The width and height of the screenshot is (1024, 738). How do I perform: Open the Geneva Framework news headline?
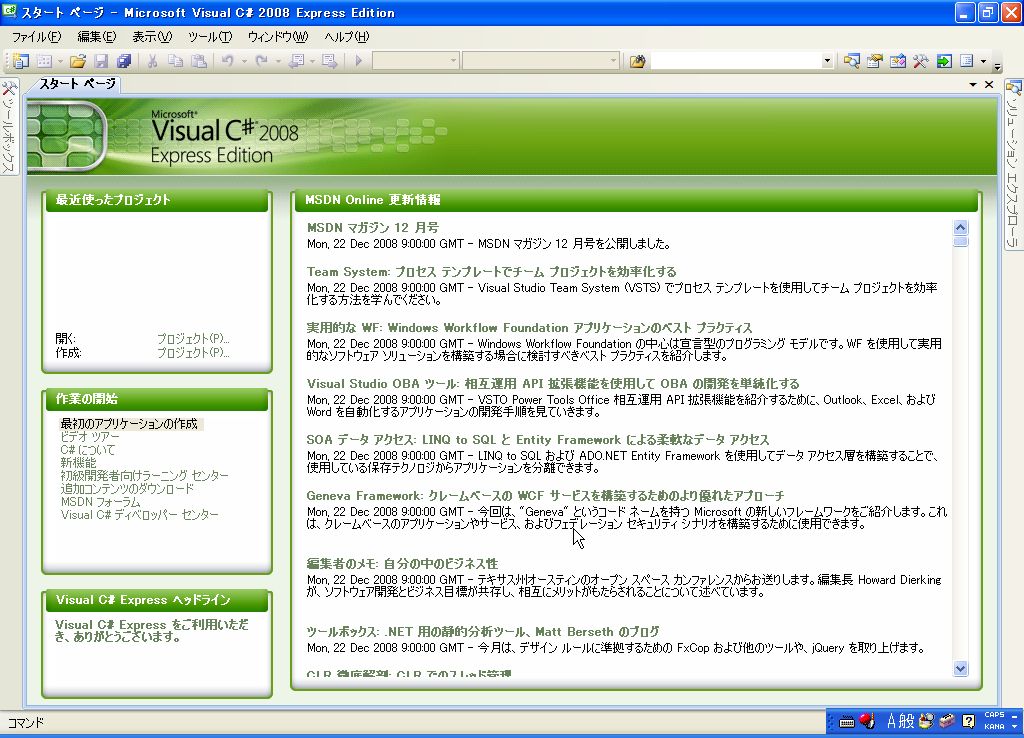pyautogui.click(x=545, y=496)
